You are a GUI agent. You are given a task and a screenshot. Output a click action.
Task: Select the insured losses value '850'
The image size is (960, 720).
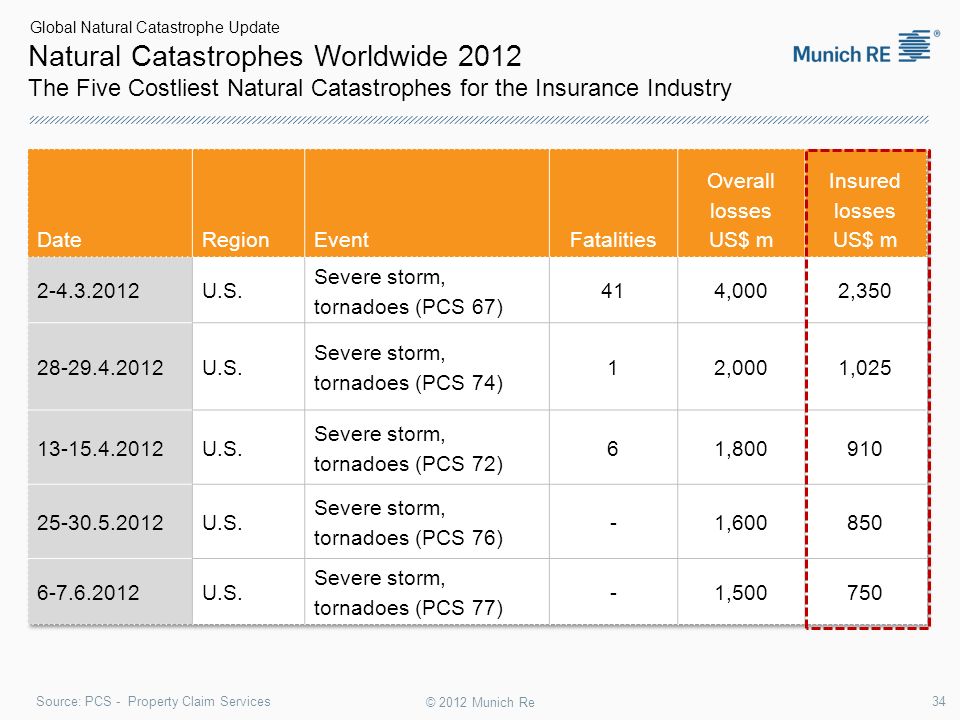coord(864,522)
